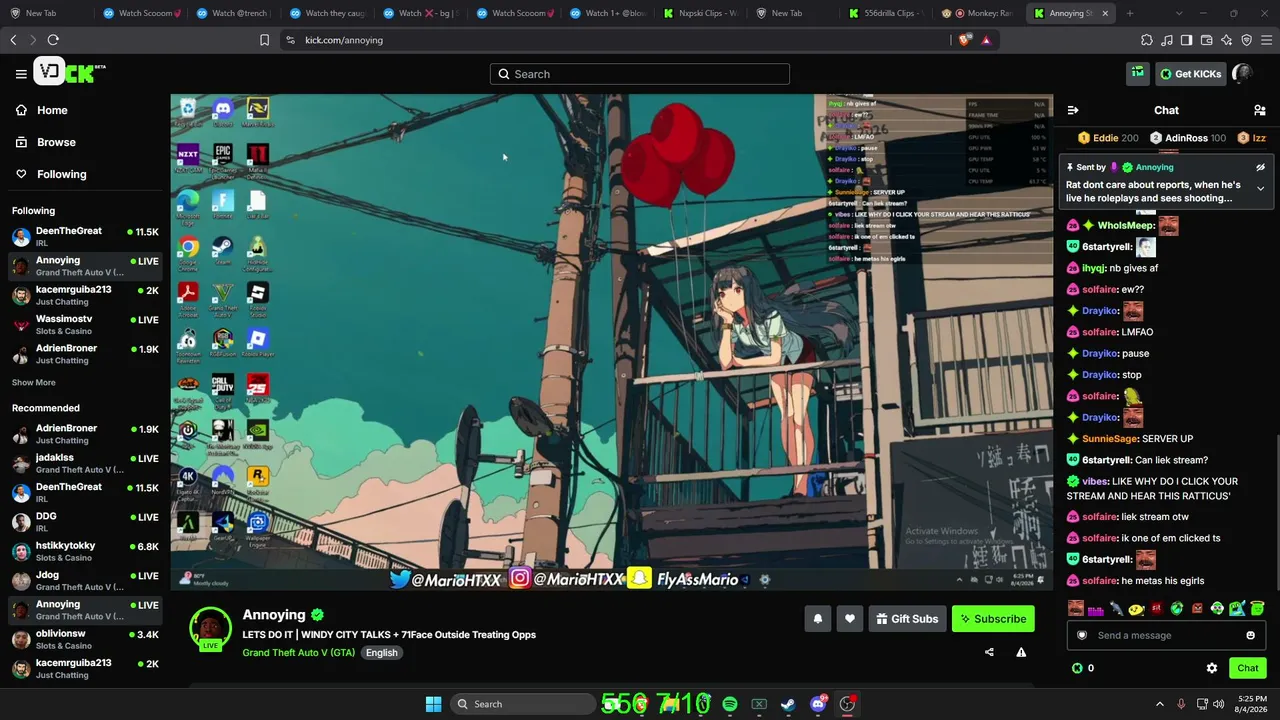Open chat settings gear
The width and height of the screenshot is (1280, 720).
1212,668
